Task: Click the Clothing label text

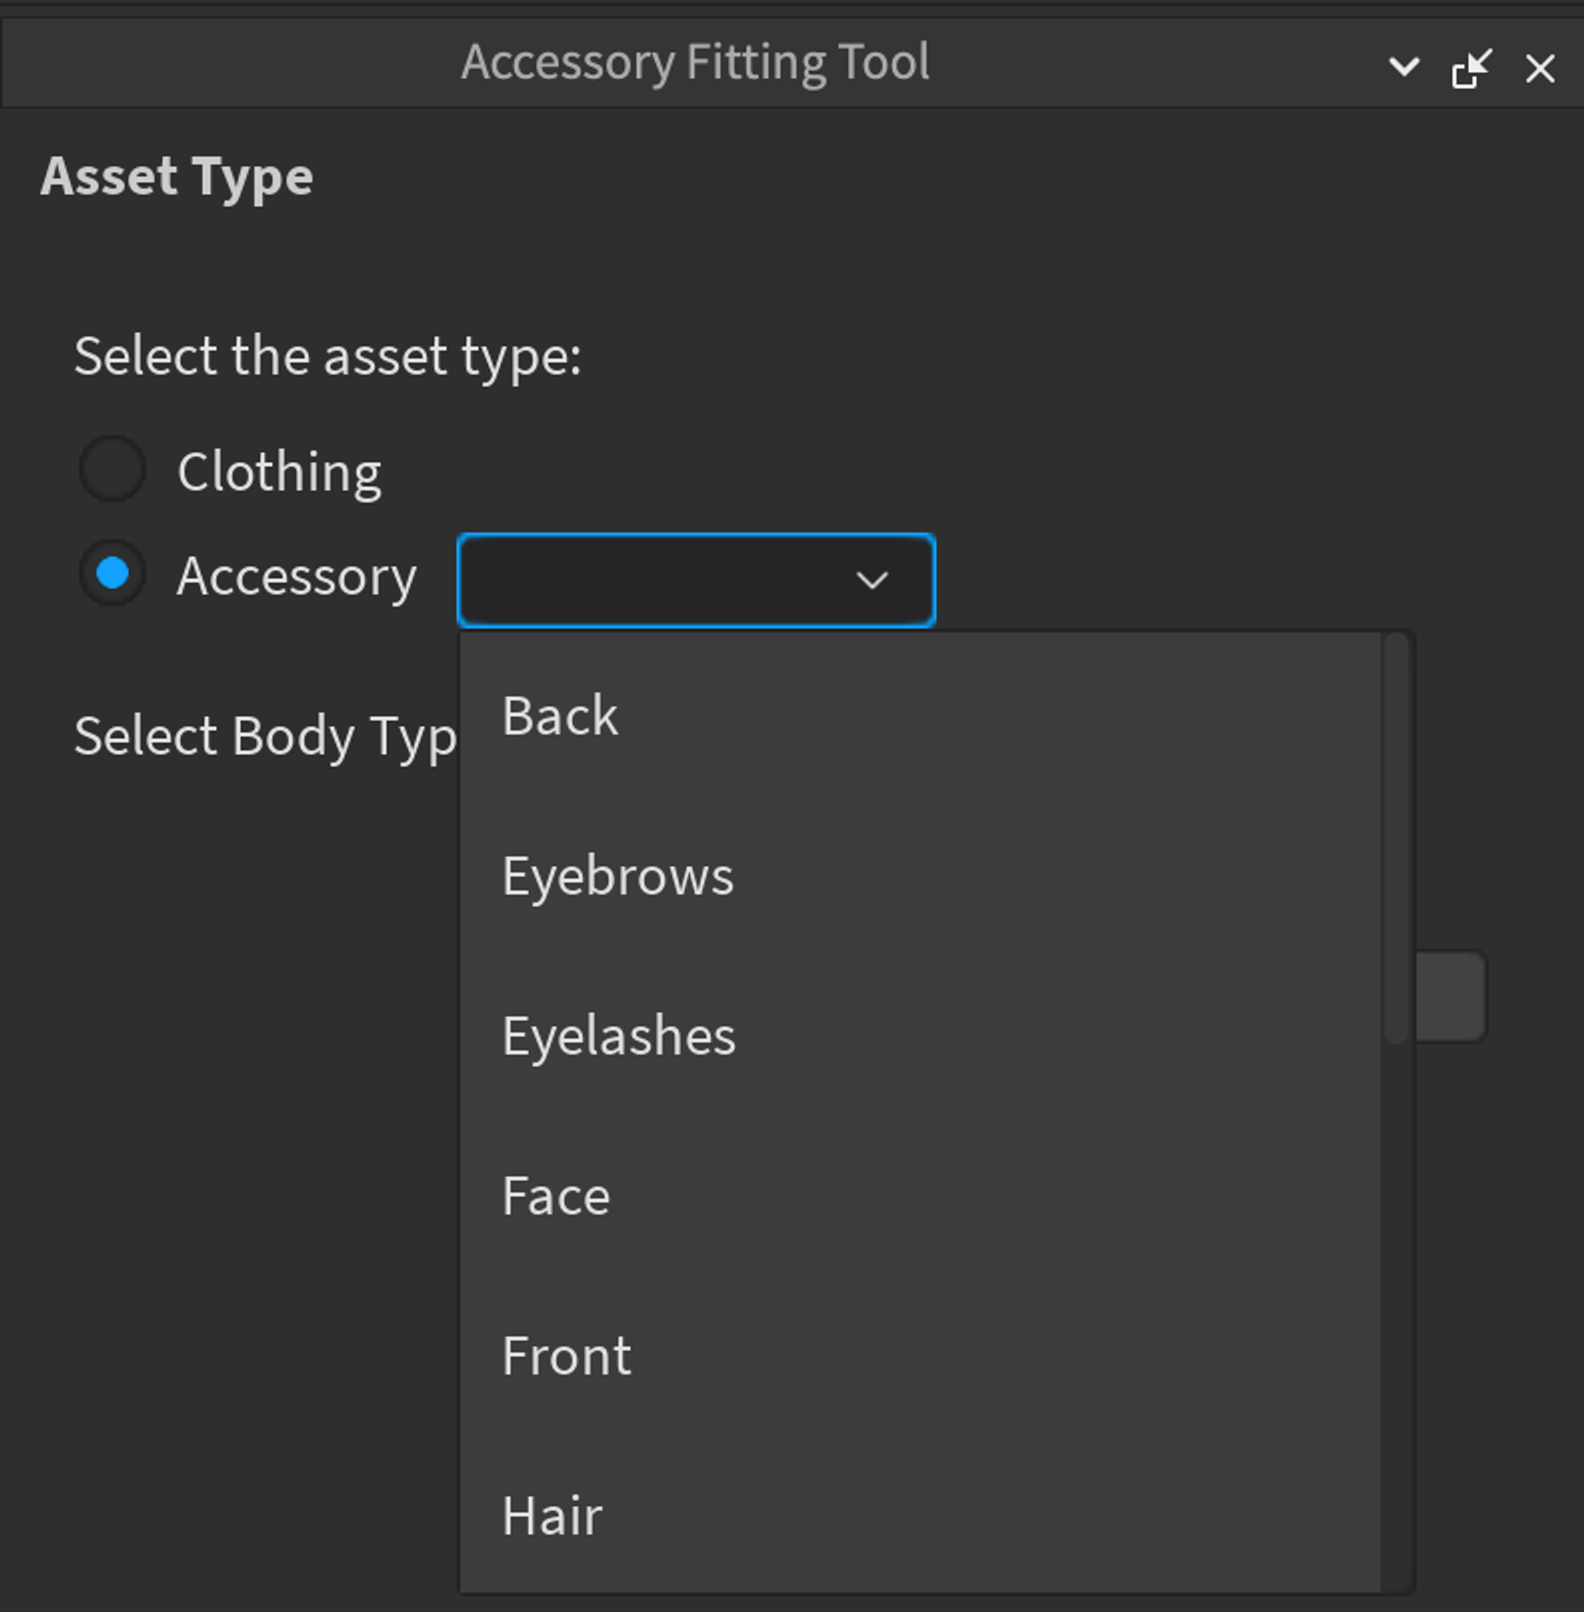Action: tap(279, 471)
